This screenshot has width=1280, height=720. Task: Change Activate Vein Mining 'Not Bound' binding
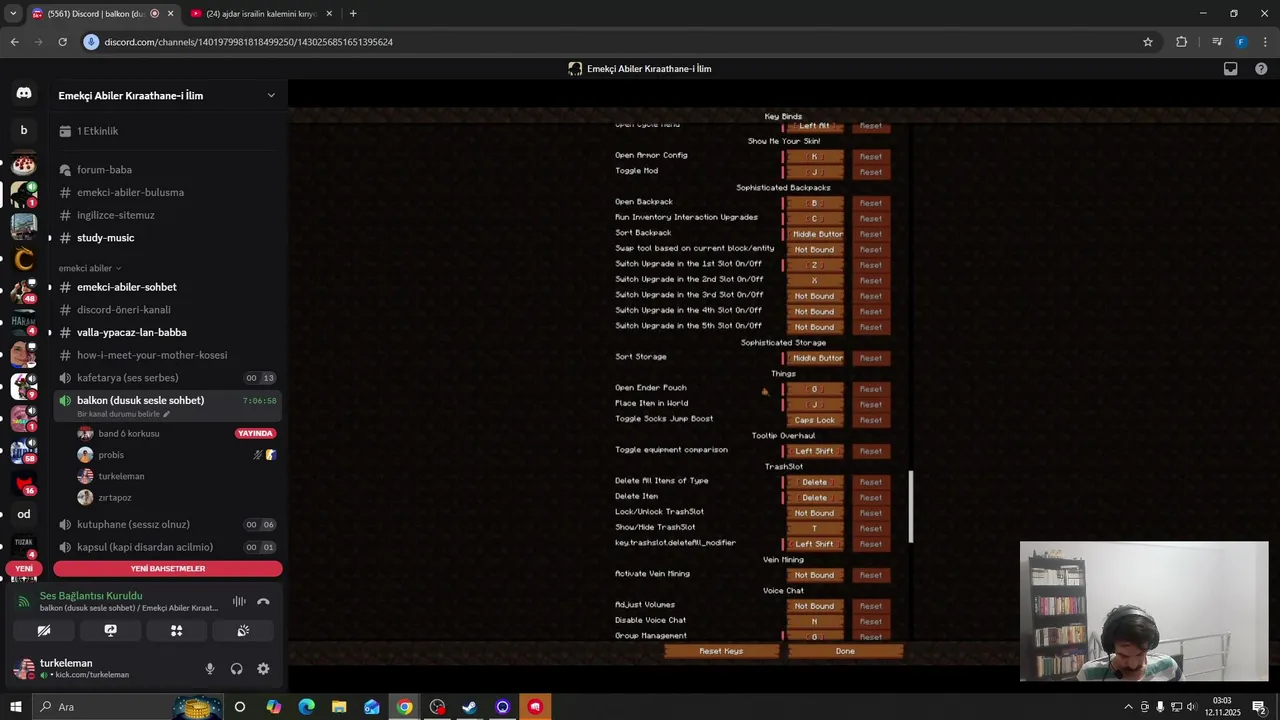click(814, 575)
